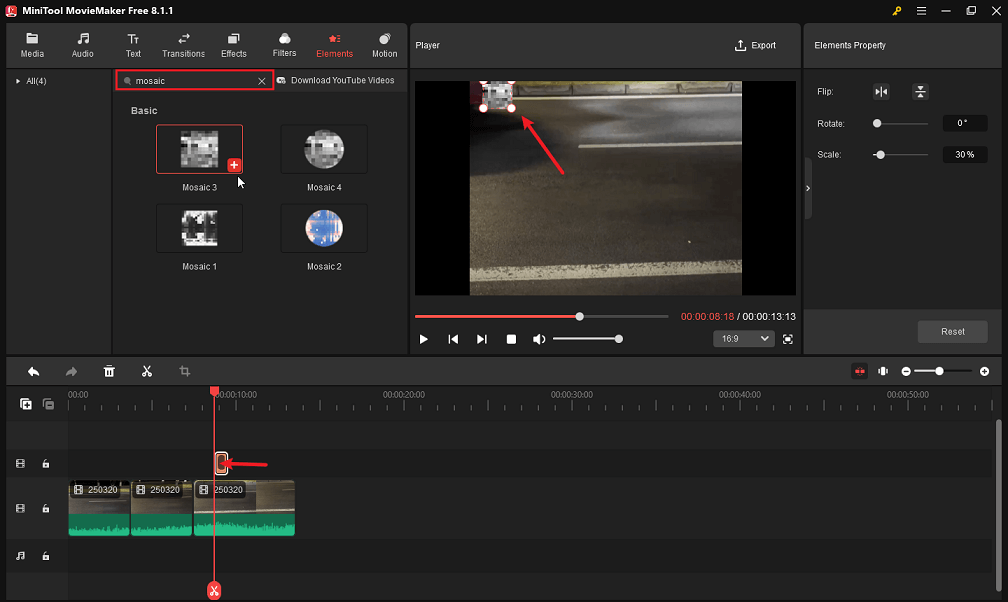Toggle lock on the audio track
Screen dimensions: 1008x602
pos(46,556)
